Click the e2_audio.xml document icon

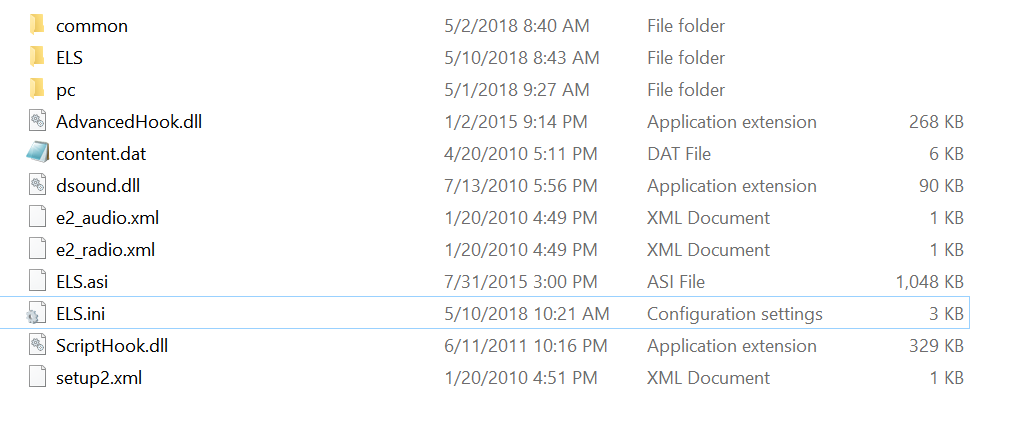[x=37, y=218]
